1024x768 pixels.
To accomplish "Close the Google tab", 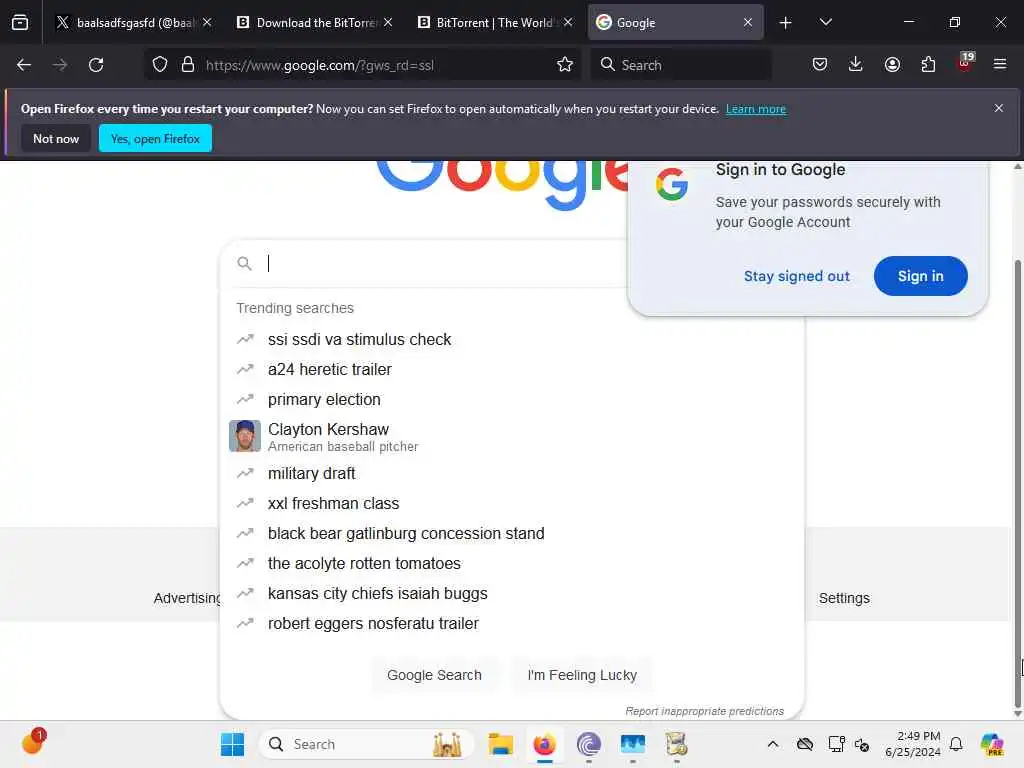I will point(748,23).
